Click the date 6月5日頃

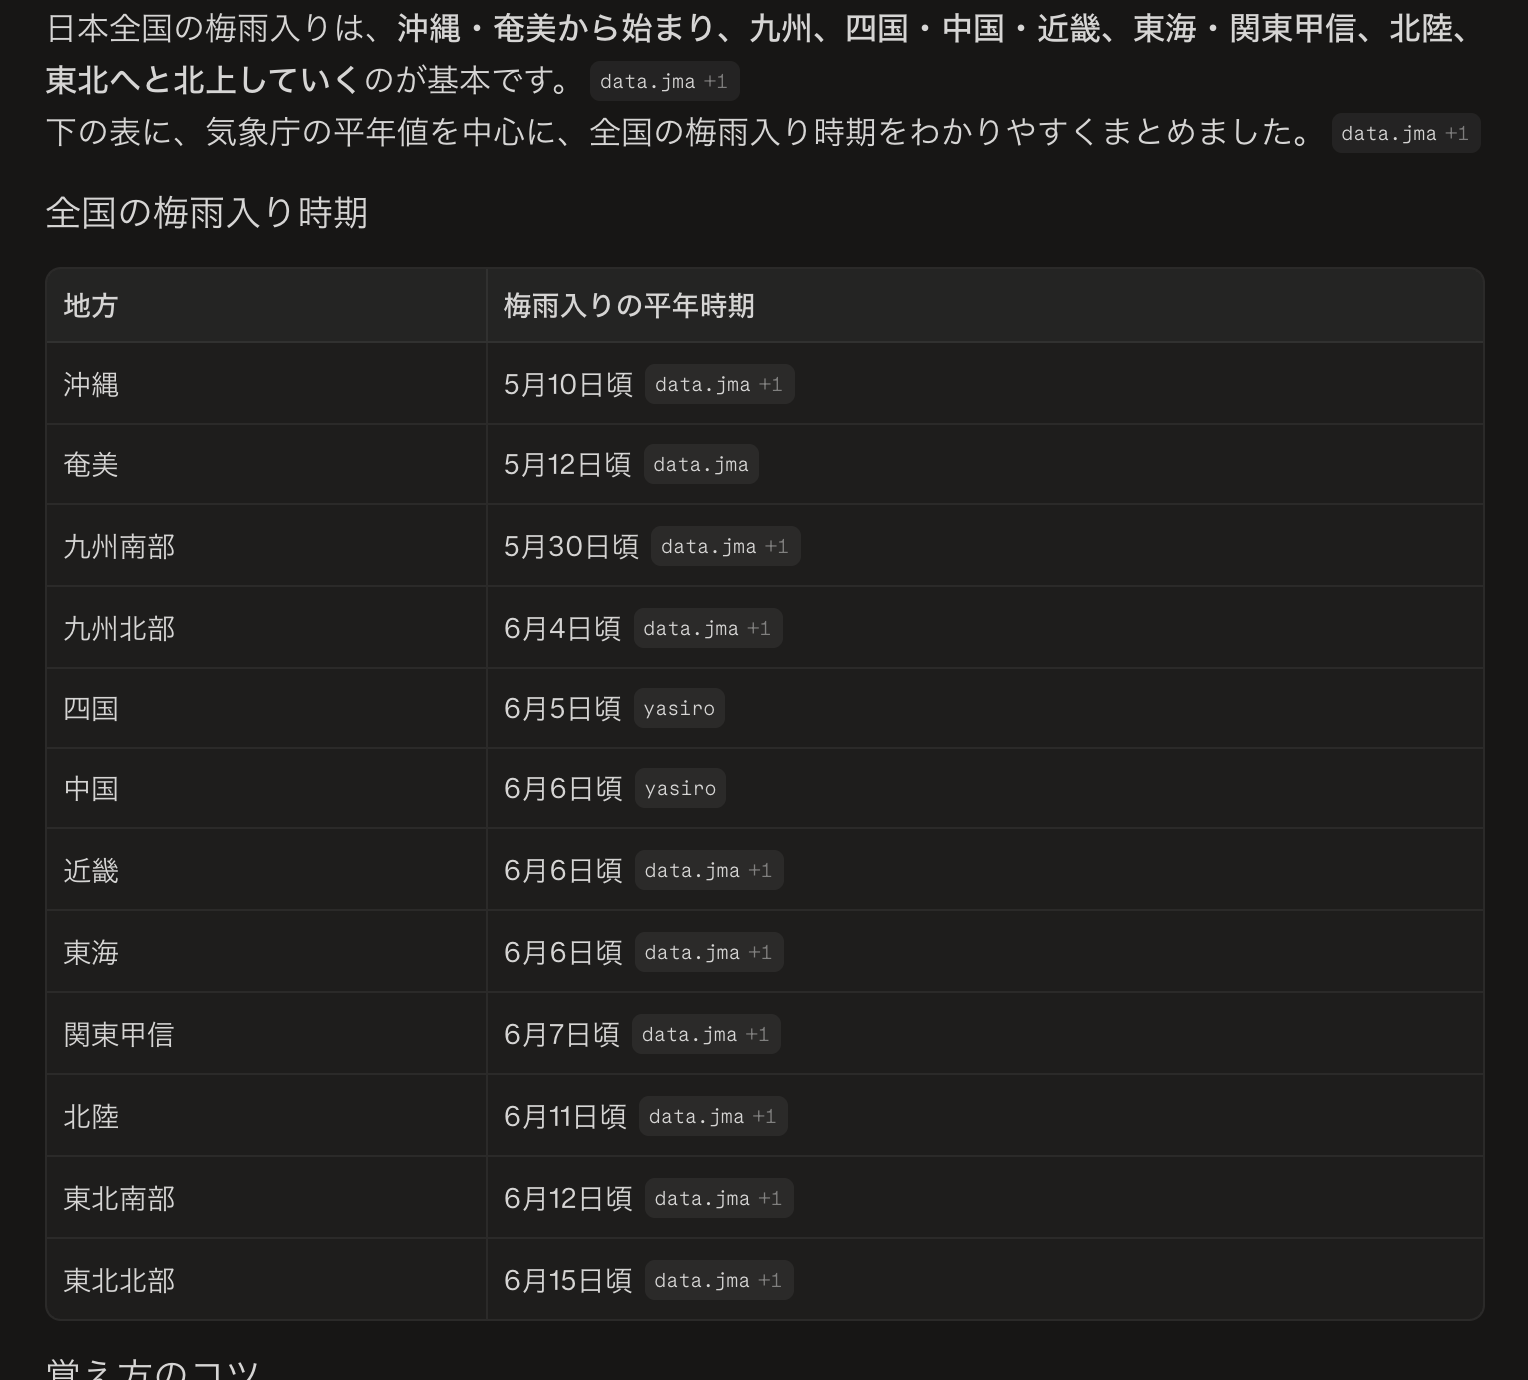point(562,709)
